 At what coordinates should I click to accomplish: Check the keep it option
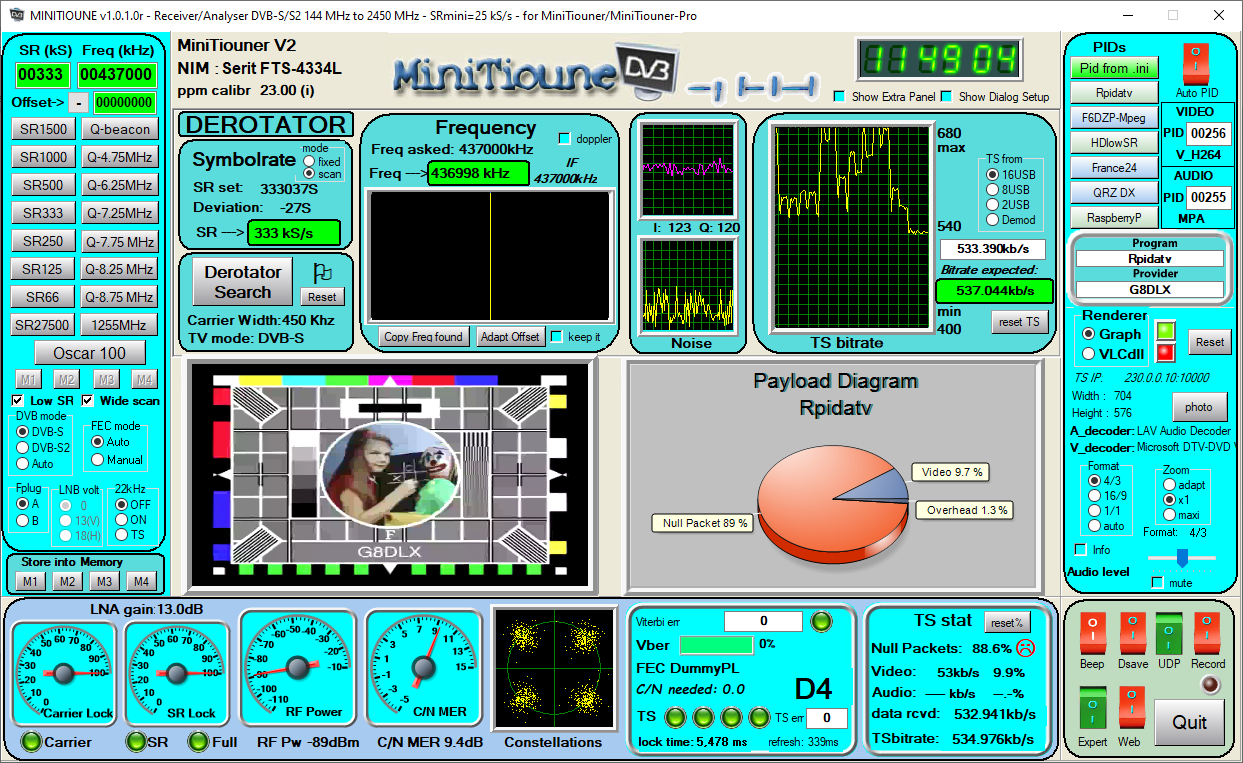click(557, 336)
